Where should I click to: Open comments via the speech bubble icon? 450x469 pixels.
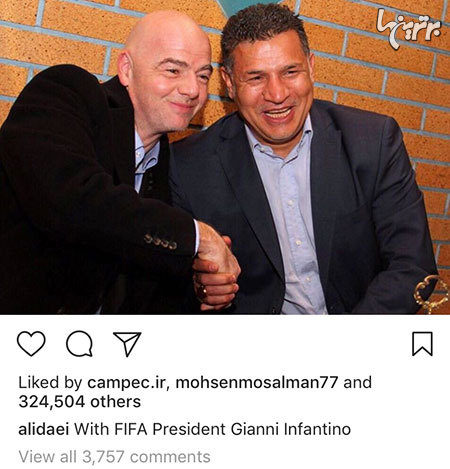80,344
